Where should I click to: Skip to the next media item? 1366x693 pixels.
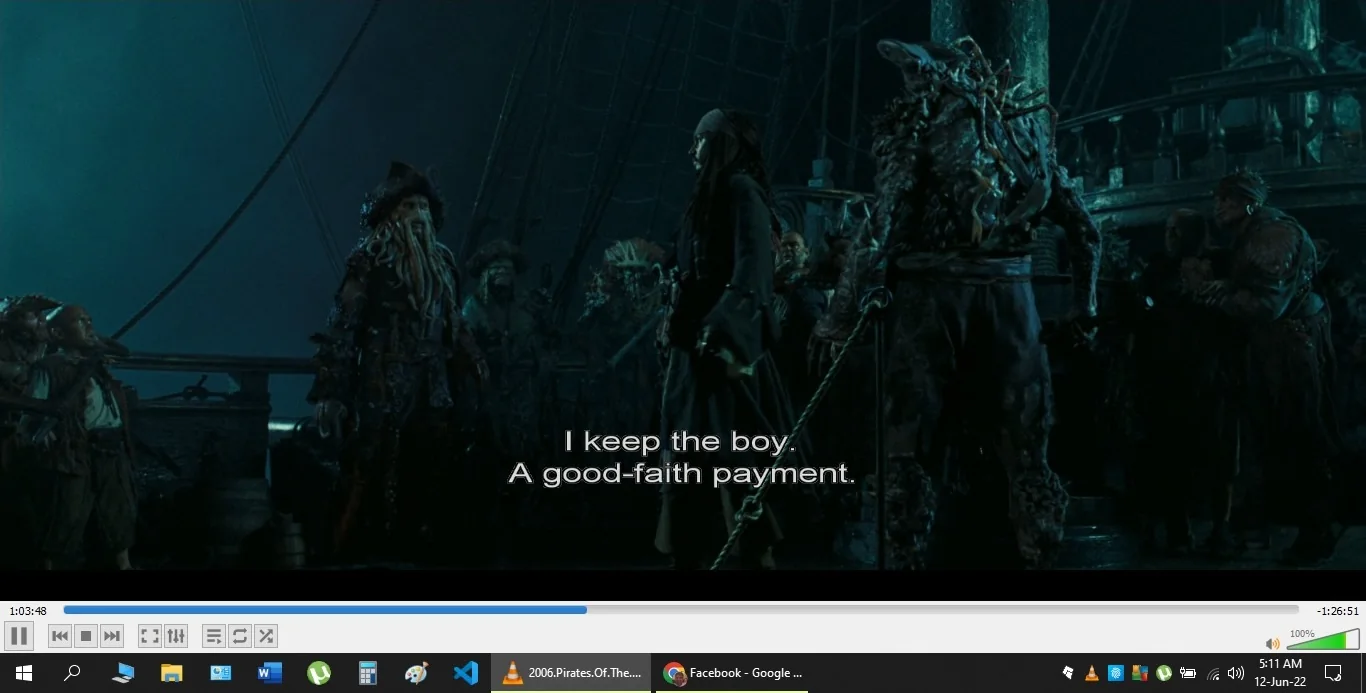(x=112, y=636)
